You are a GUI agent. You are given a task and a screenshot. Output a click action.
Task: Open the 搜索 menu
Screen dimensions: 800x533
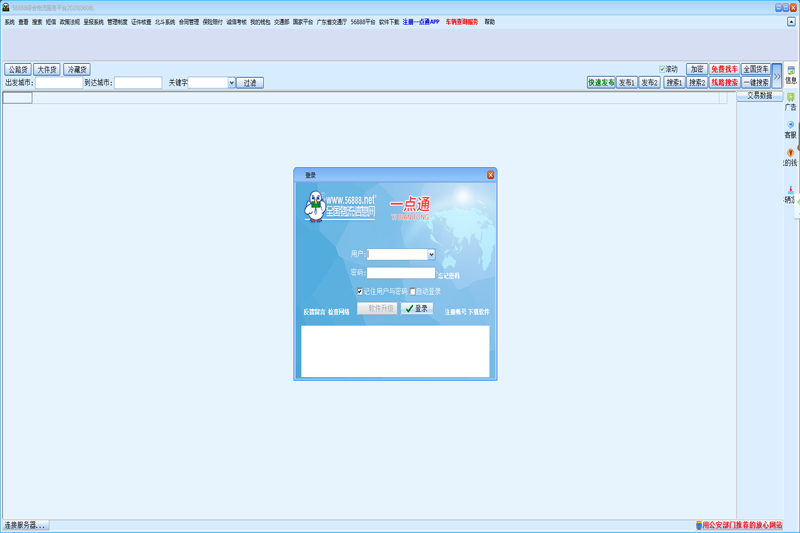click(x=37, y=22)
